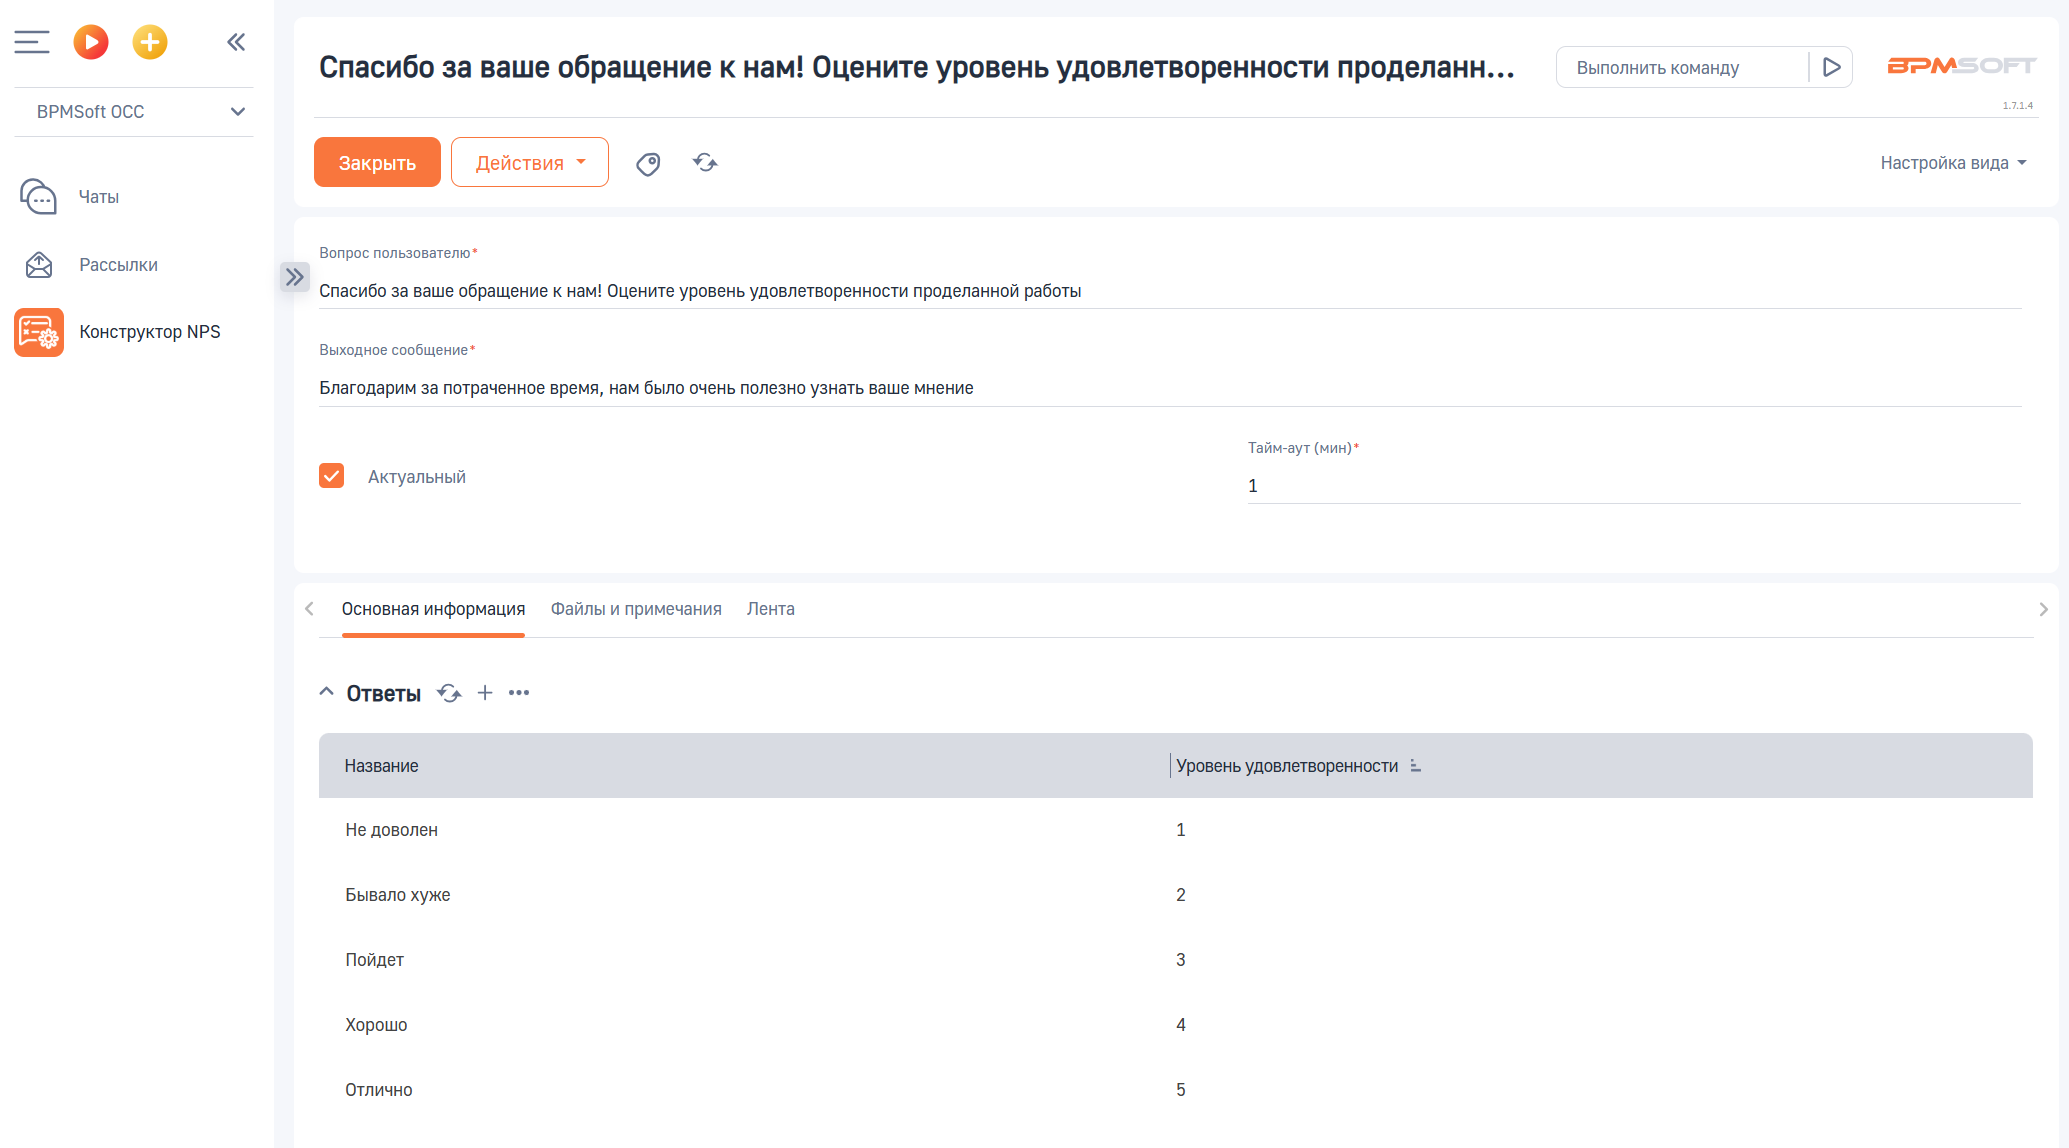Switch to the Файлы и примечания tab
The image size is (2069, 1148).
pos(636,609)
